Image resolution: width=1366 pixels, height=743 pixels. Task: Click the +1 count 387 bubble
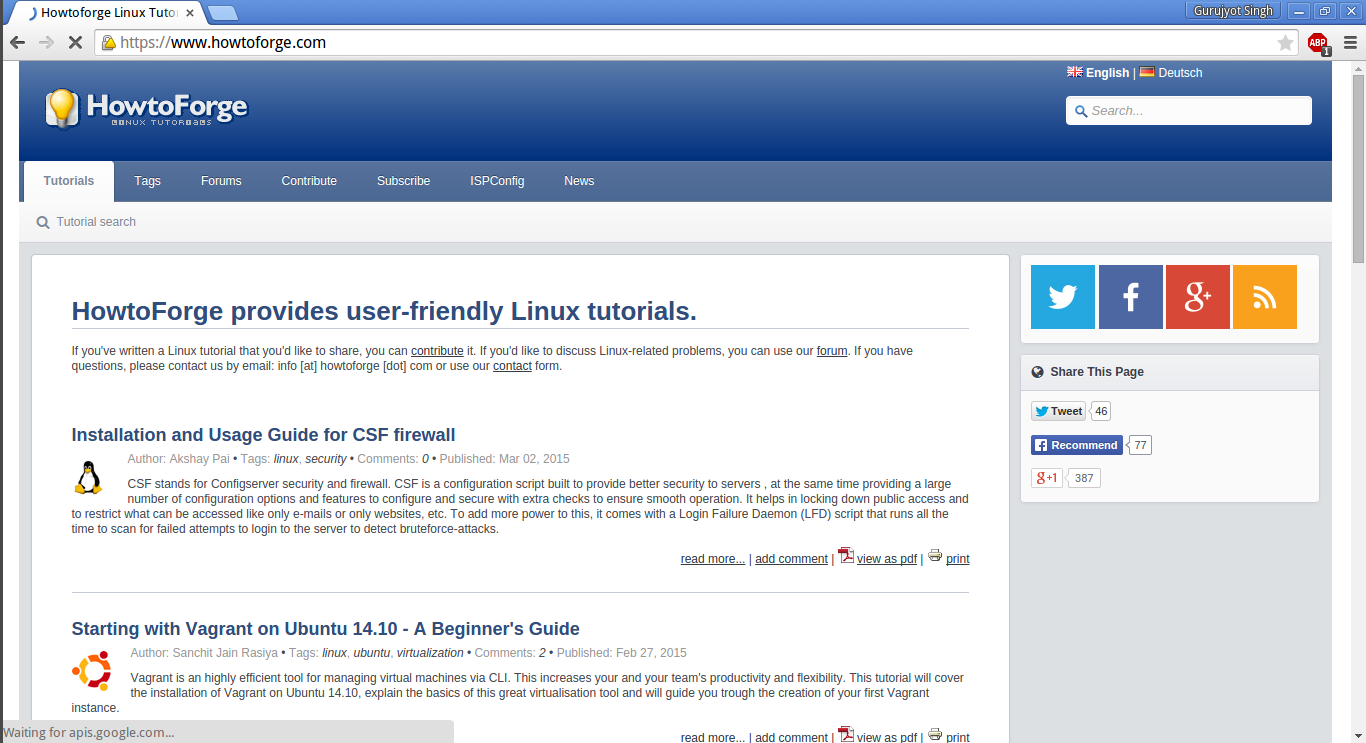pyautogui.click(x=1084, y=478)
